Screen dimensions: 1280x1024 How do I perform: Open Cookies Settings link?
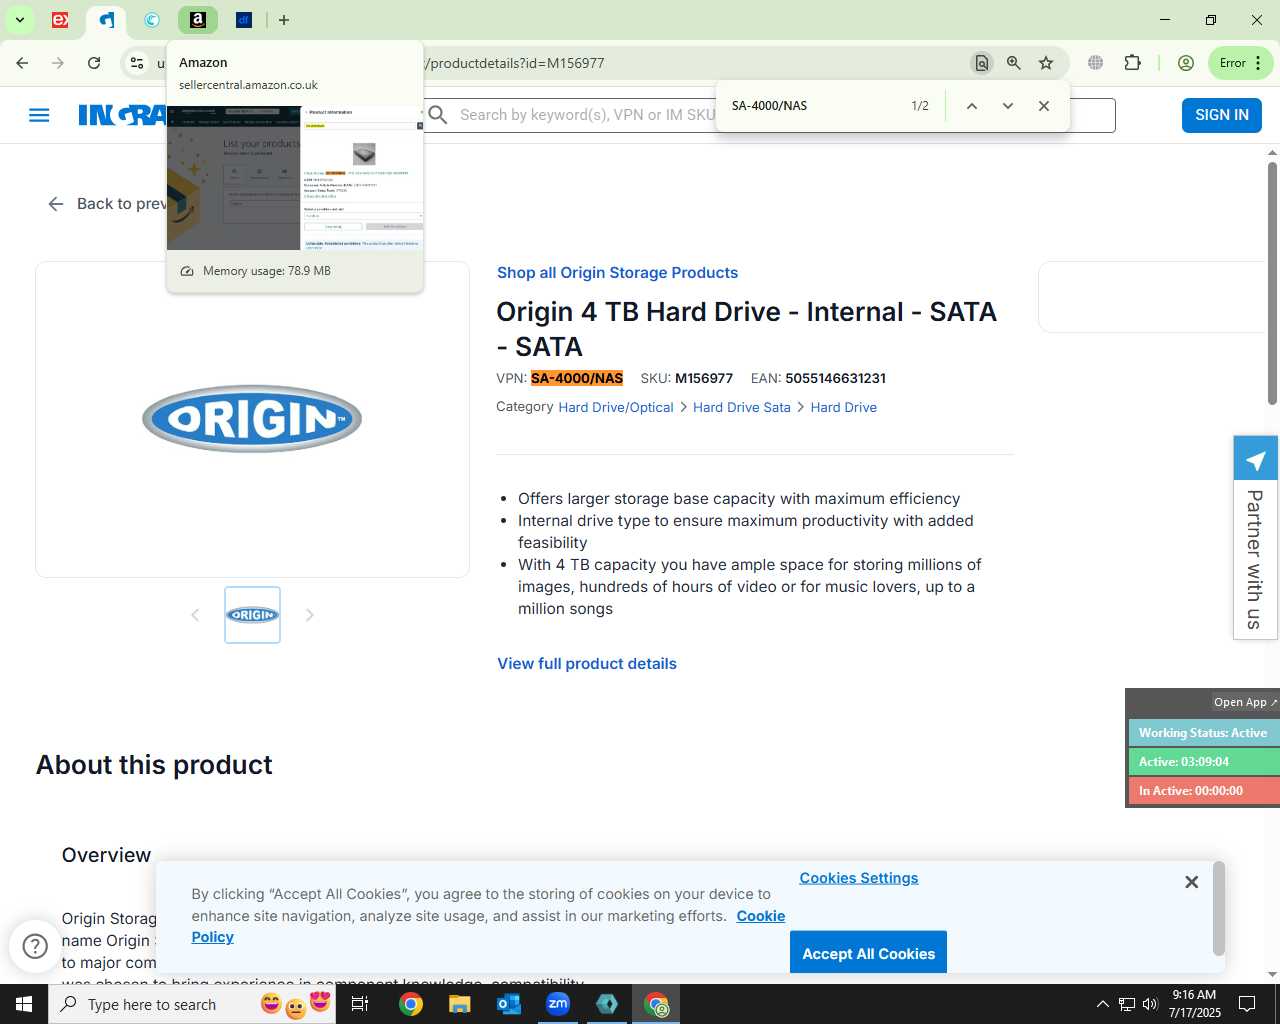point(859,878)
